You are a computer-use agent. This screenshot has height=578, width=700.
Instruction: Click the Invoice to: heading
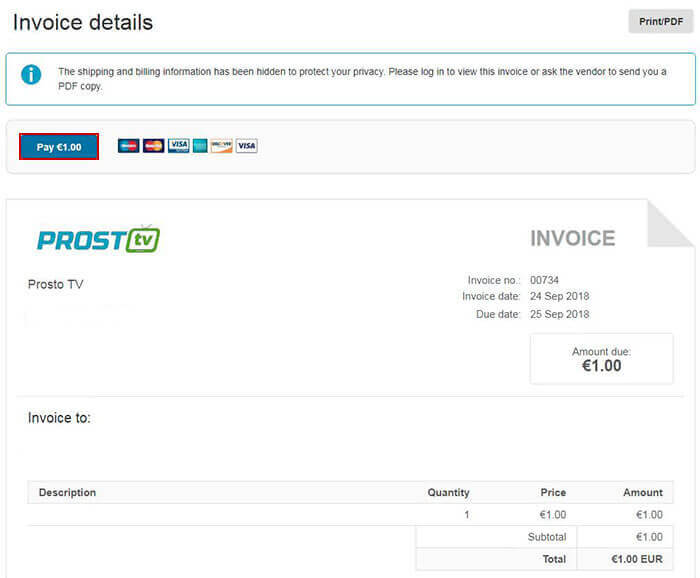(59, 418)
